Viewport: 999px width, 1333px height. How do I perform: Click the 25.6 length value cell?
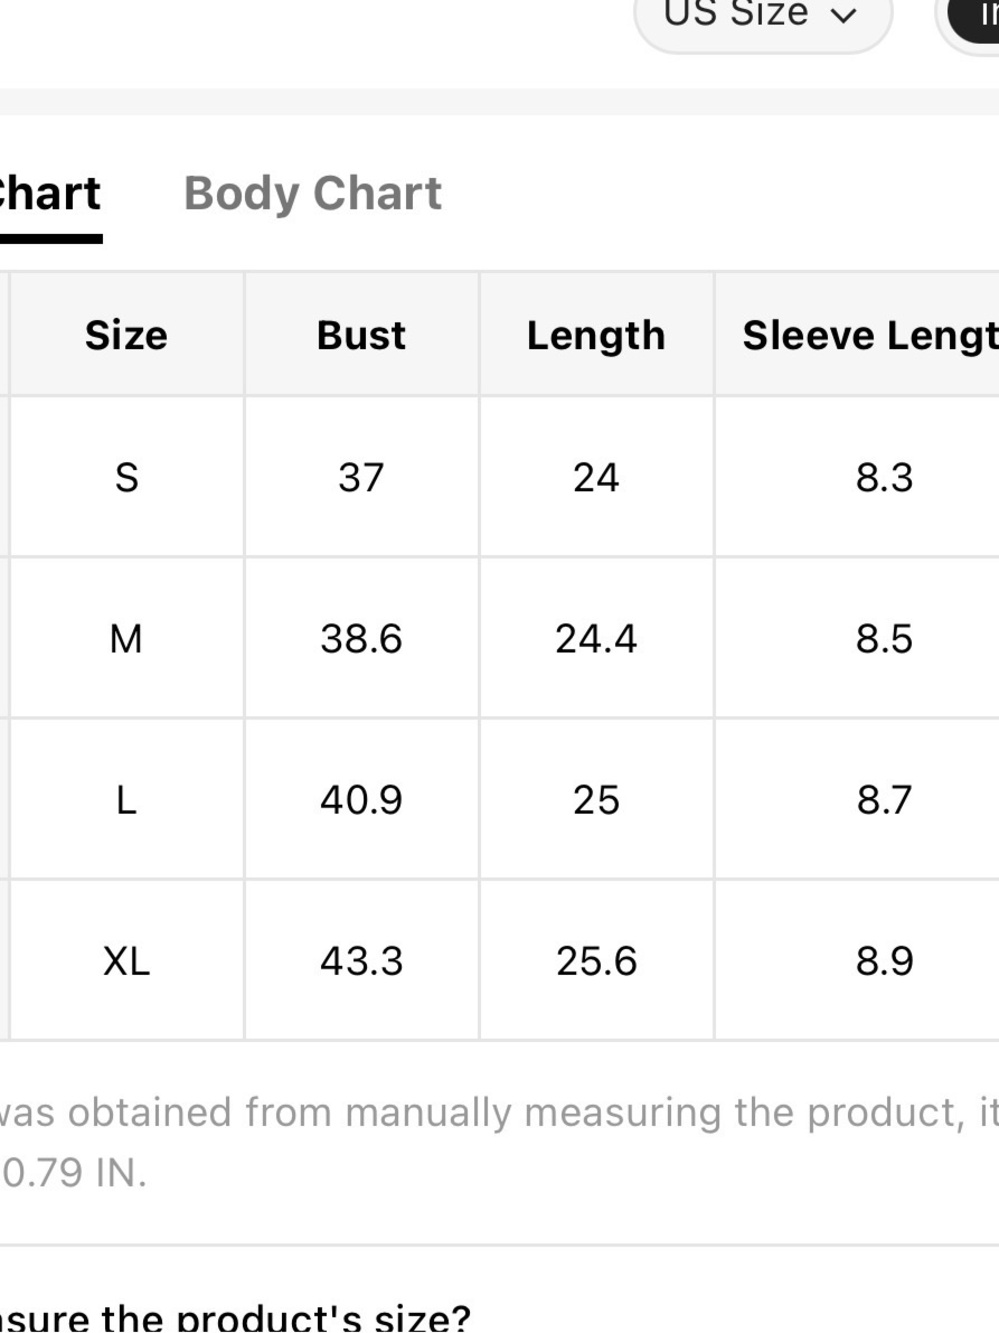pos(596,961)
